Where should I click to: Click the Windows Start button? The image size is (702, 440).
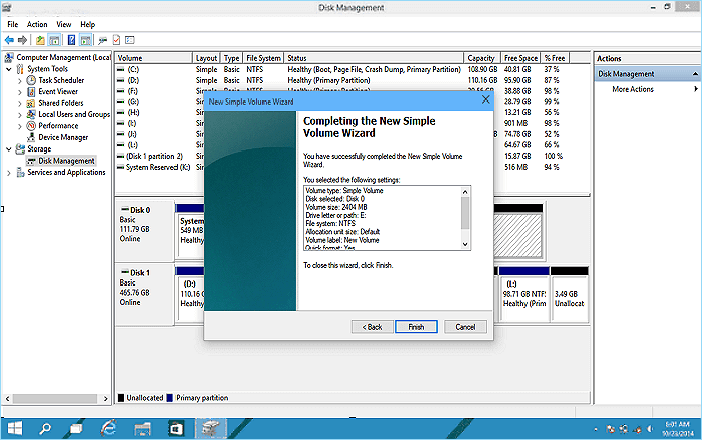tap(16, 428)
